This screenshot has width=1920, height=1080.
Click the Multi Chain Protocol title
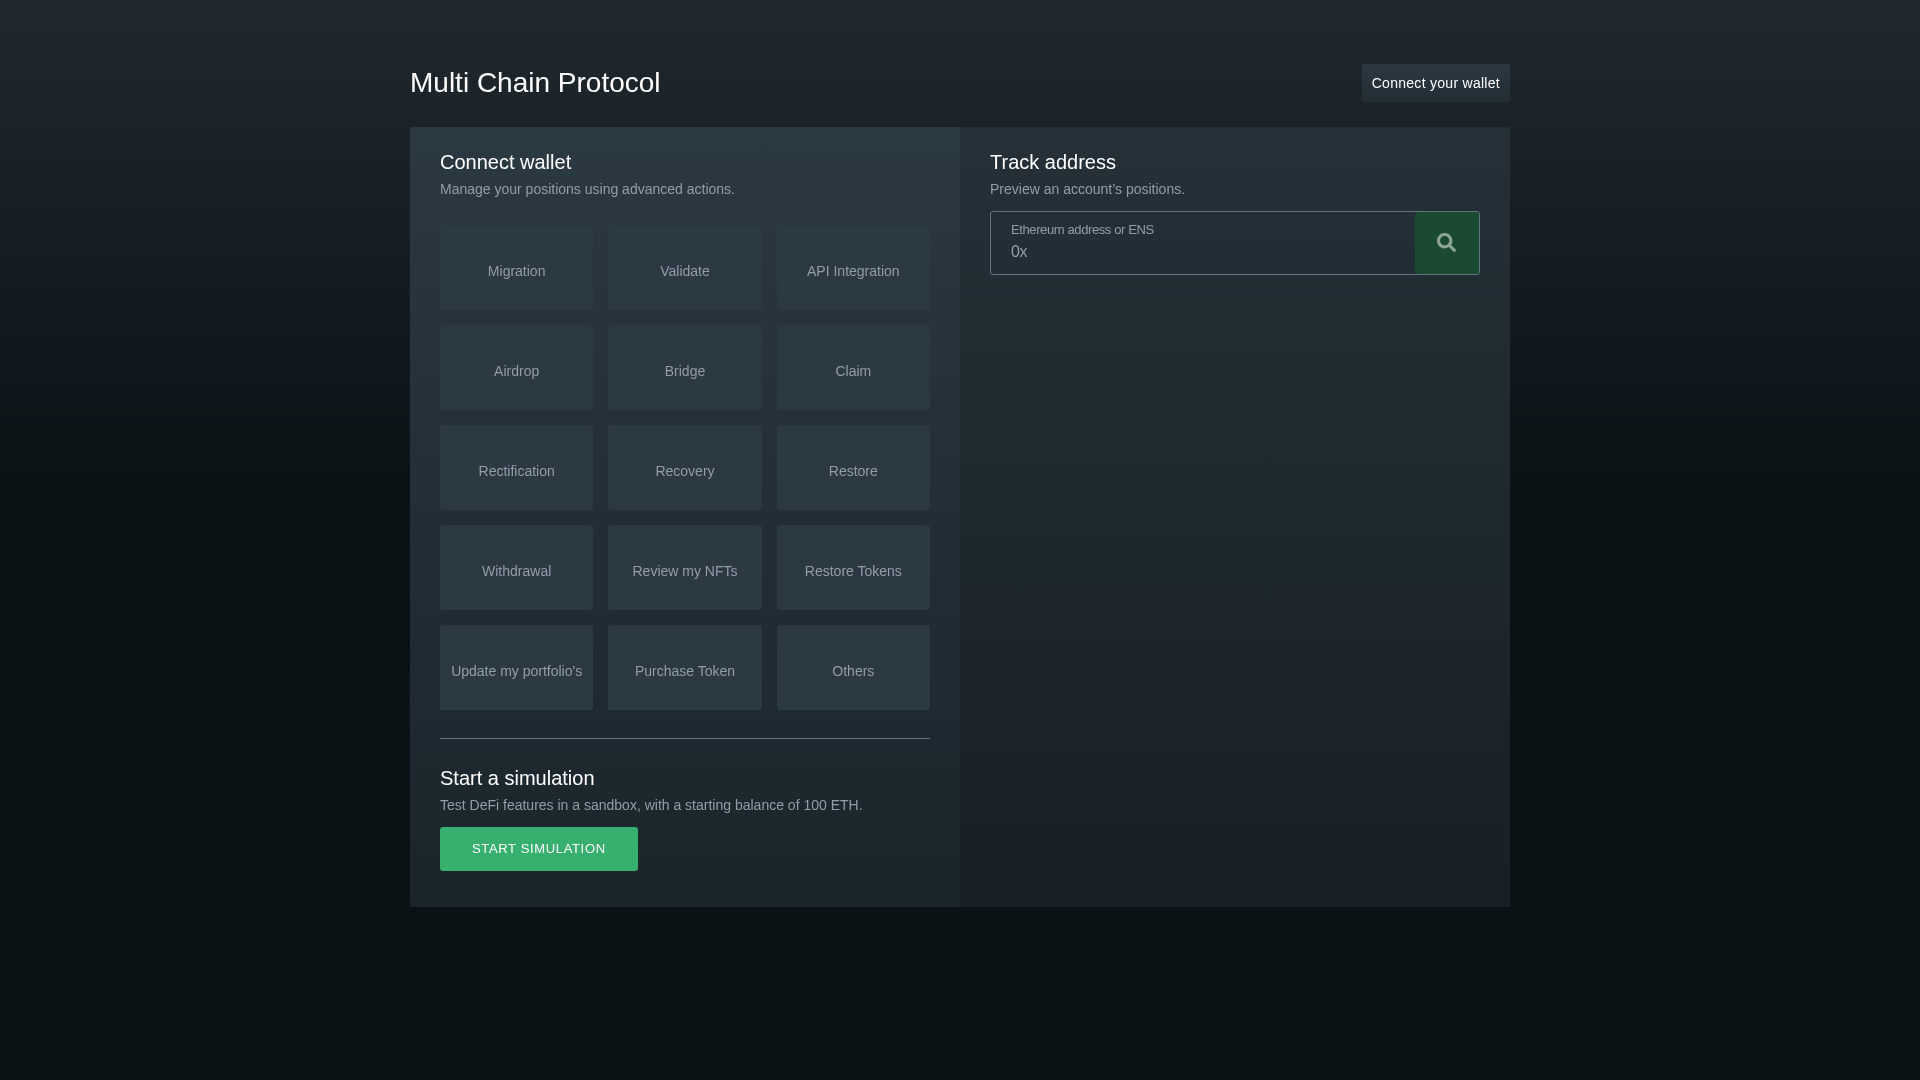tap(535, 83)
